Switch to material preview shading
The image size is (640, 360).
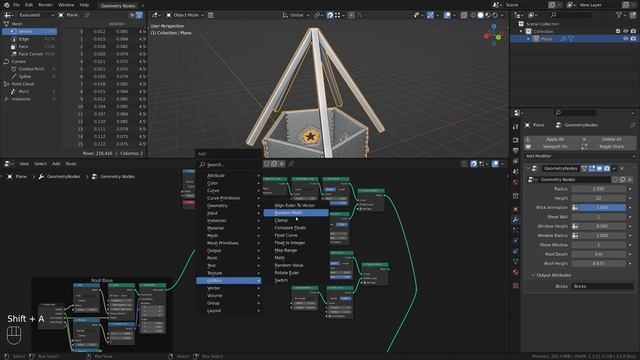coord(488,15)
